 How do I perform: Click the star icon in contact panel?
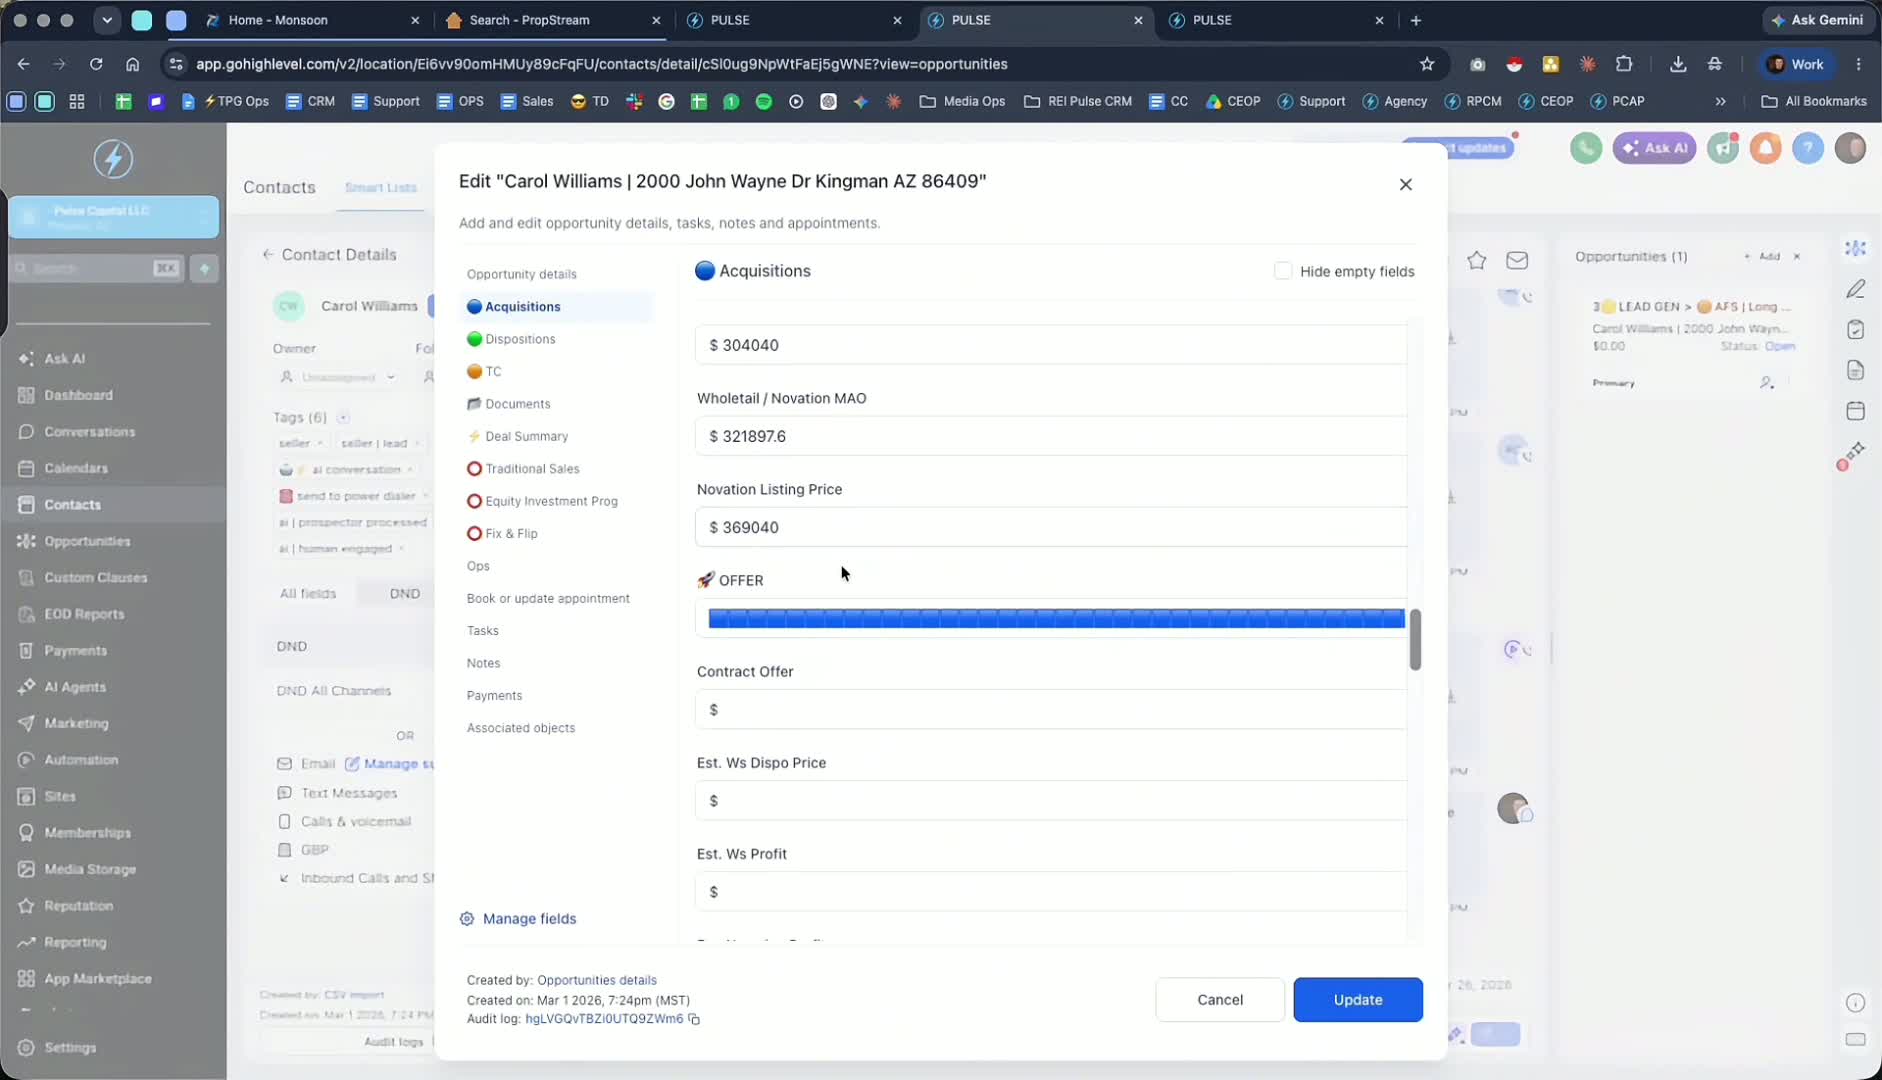click(x=1476, y=260)
